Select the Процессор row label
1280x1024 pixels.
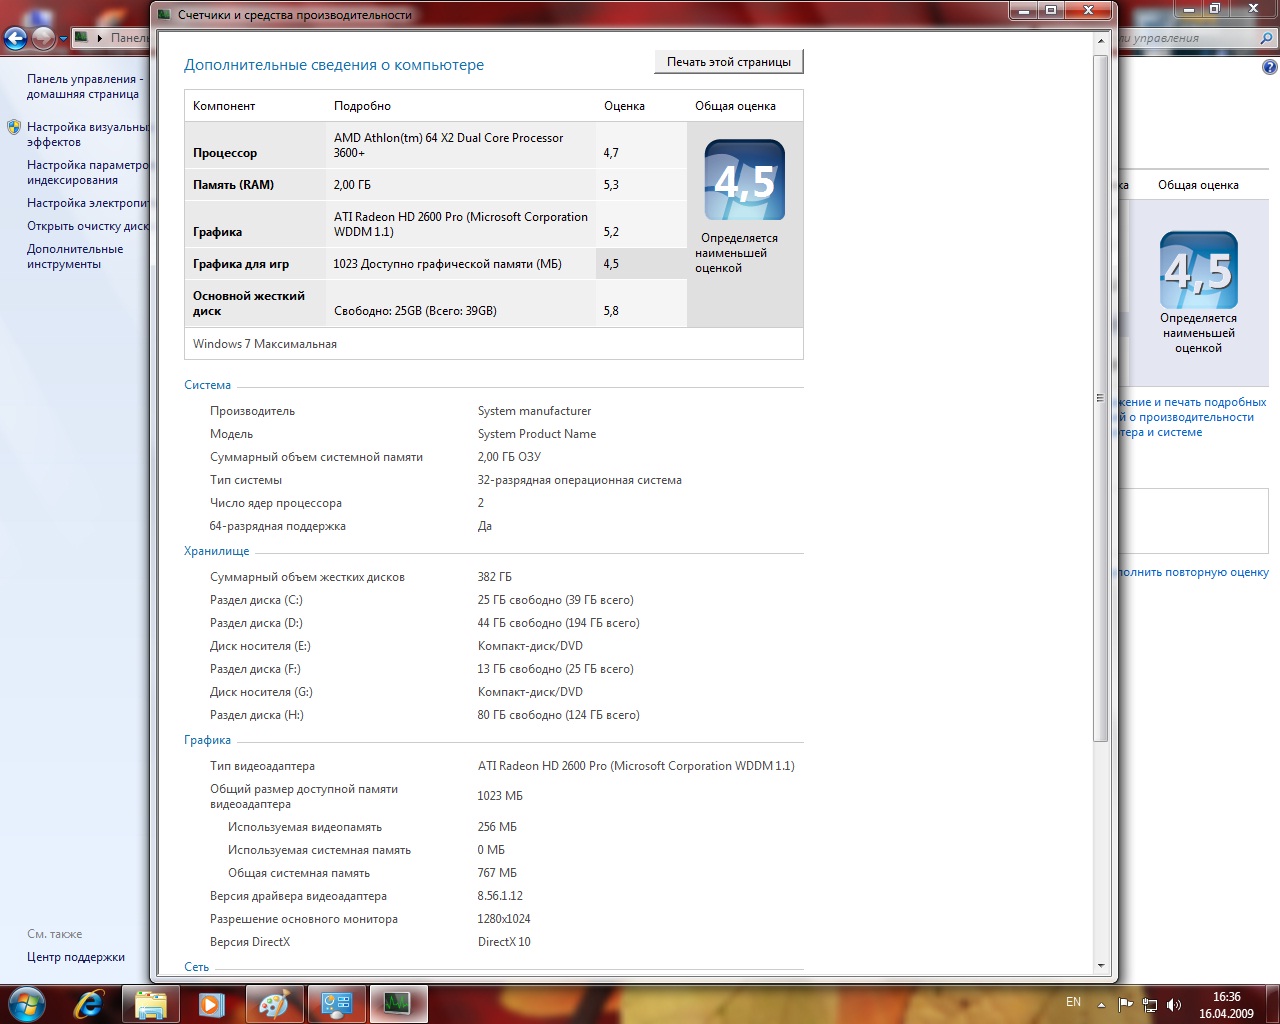click(225, 153)
